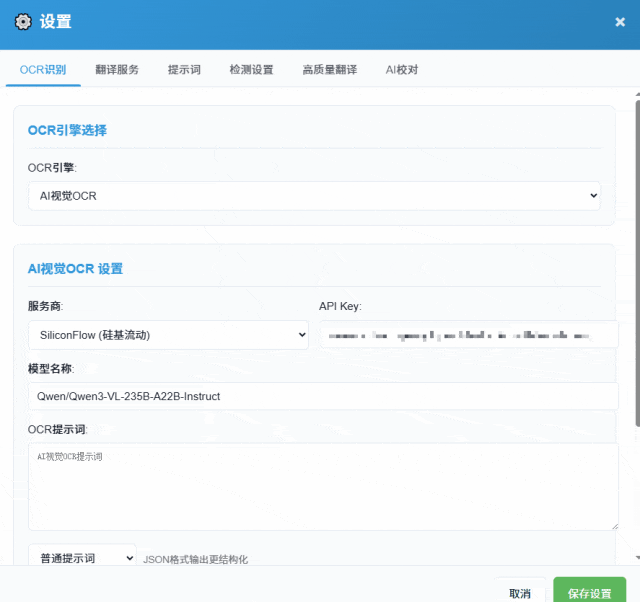Go to the 提示词 tab
Viewport: 640px width, 602px height.
click(x=184, y=70)
